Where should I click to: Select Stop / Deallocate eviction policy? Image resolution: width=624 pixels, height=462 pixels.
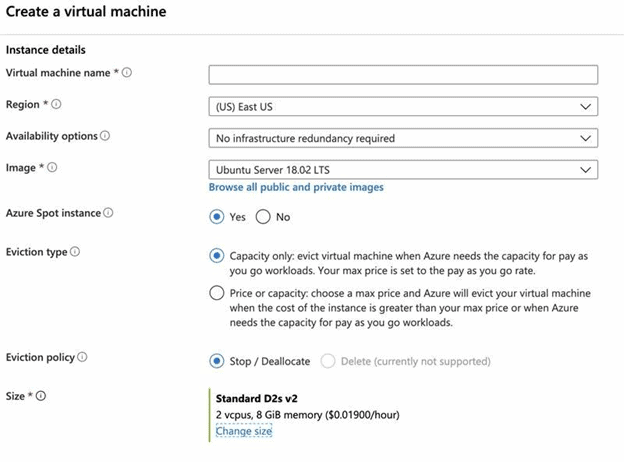pyautogui.click(x=216, y=361)
